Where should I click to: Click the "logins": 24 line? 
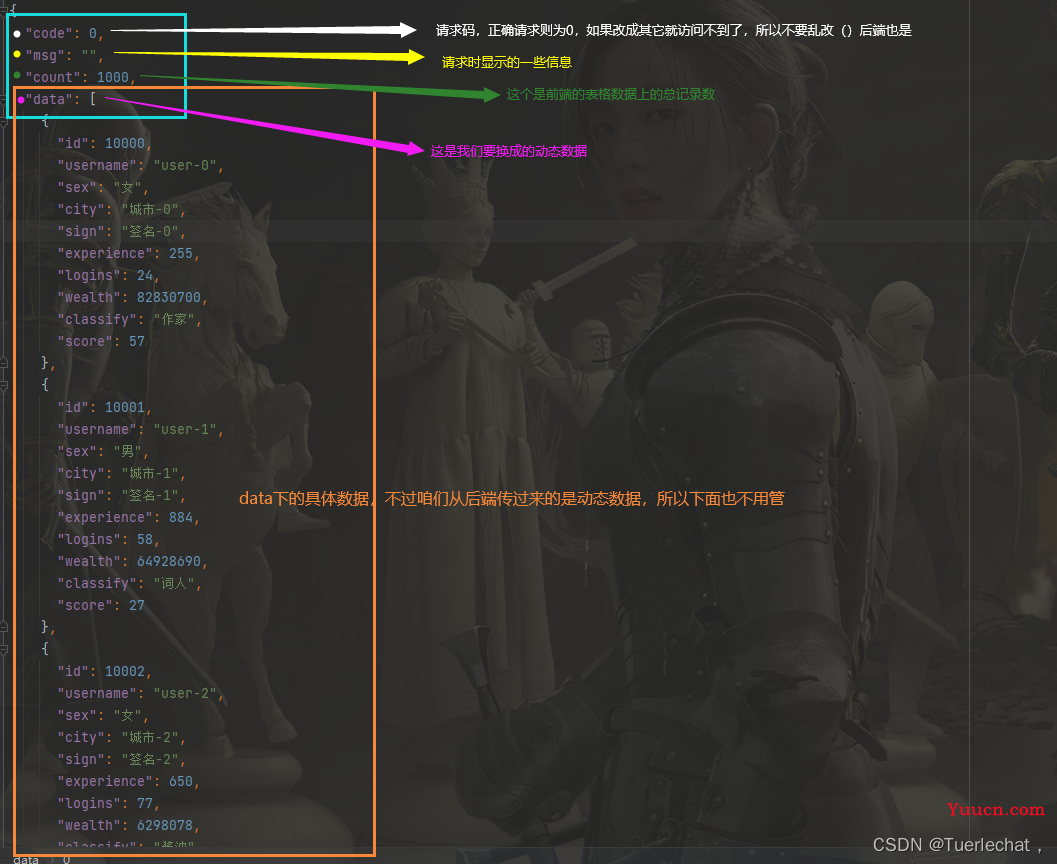[108, 276]
